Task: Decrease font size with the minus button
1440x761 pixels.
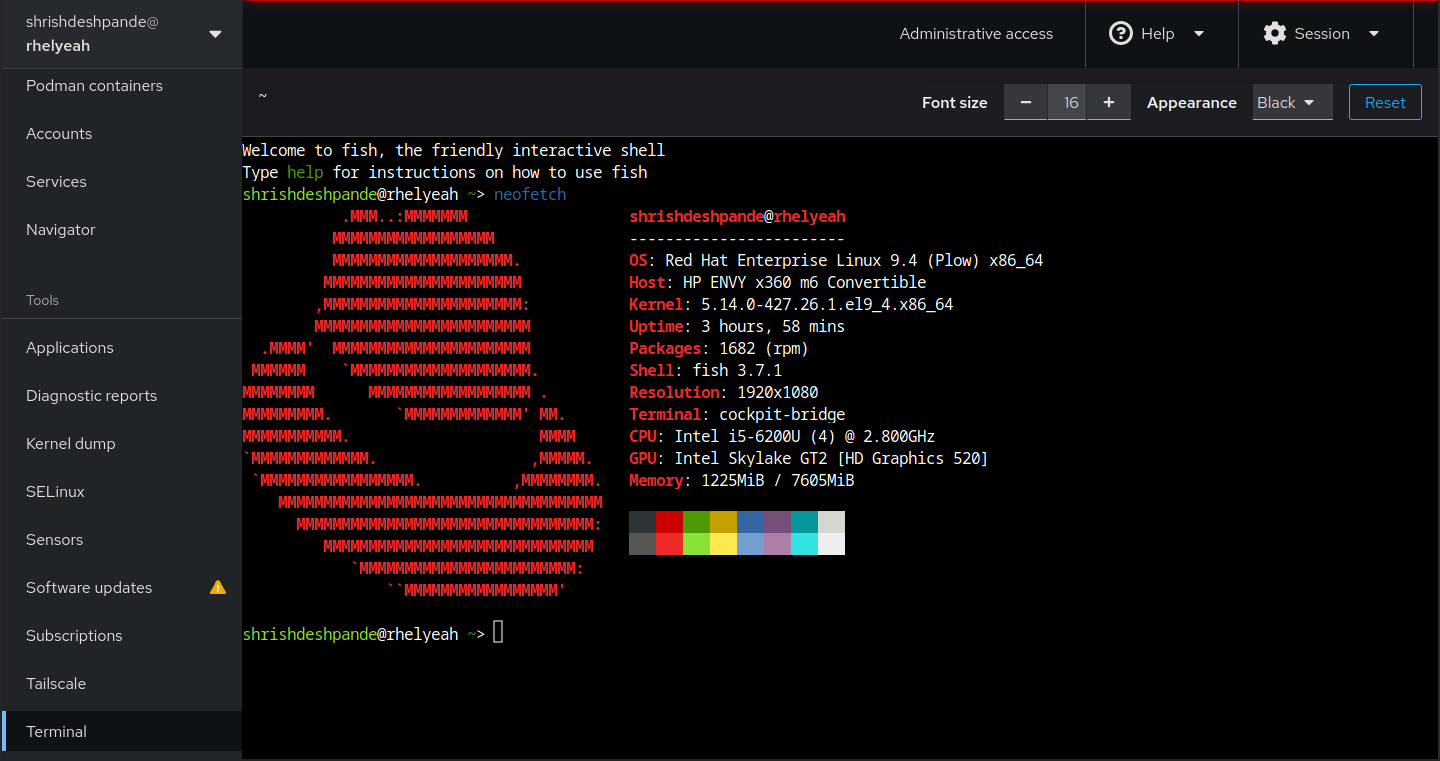Action: 1026,102
